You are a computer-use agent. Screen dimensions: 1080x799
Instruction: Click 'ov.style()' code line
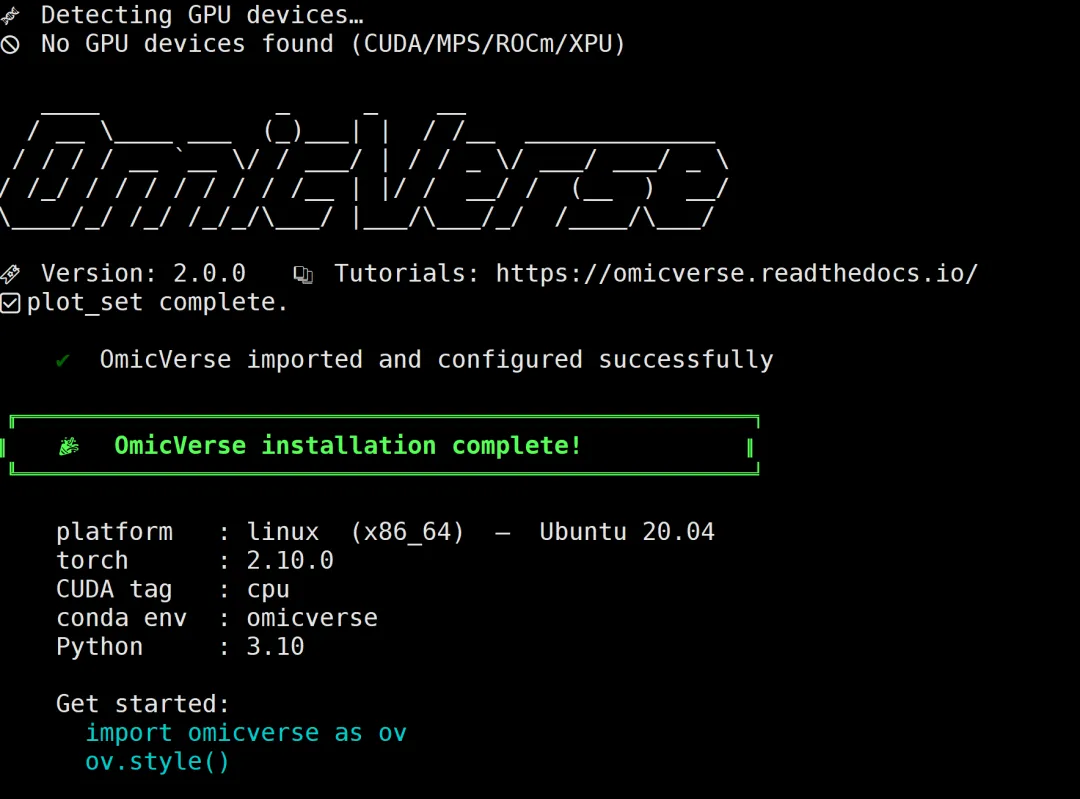pos(157,762)
